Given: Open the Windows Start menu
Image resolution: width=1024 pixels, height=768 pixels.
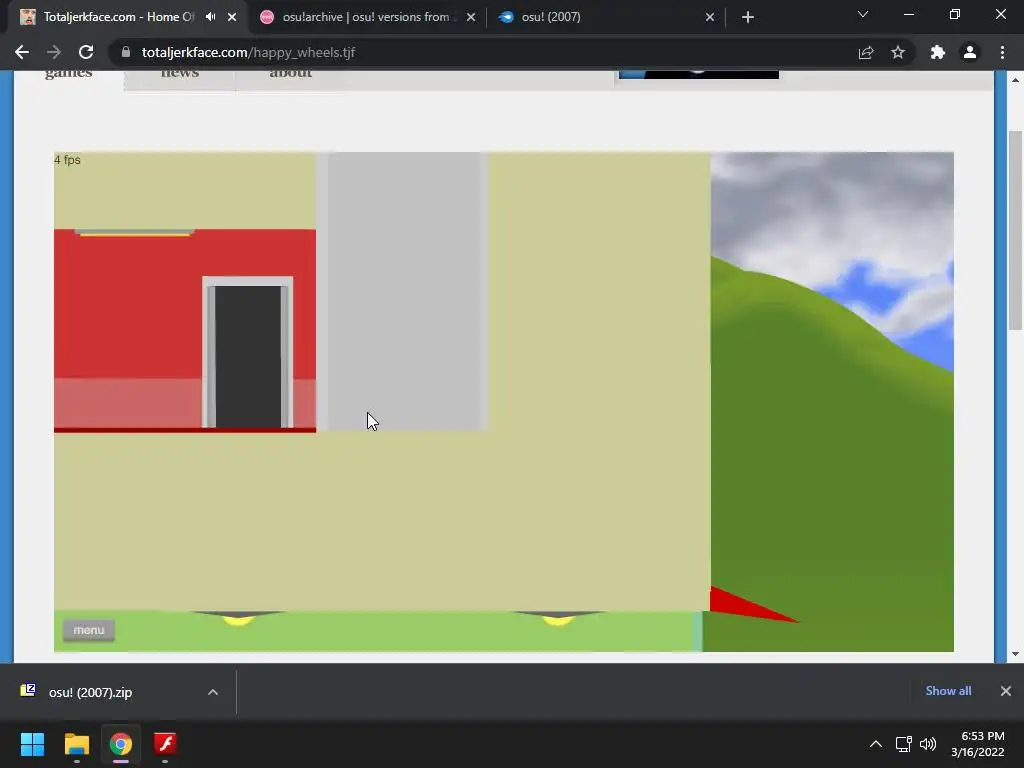Looking at the screenshot, I should (32, 744).
